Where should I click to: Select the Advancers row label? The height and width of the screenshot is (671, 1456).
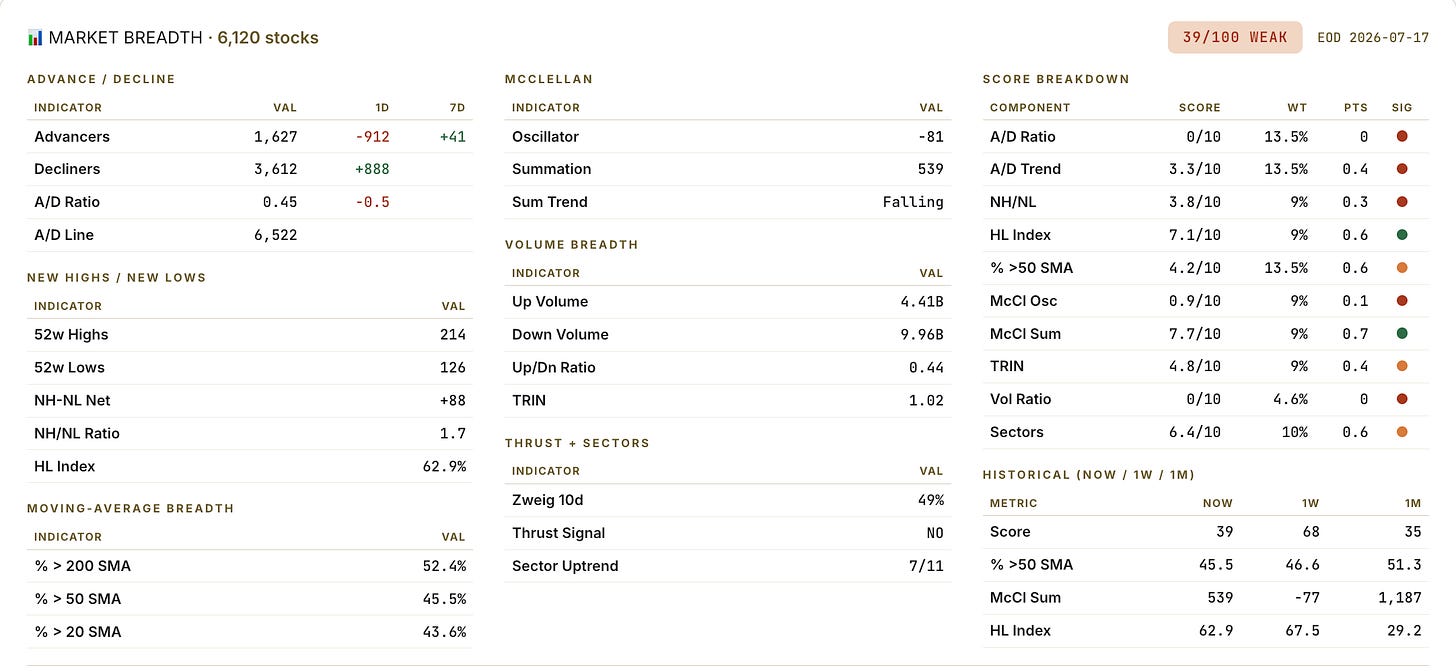[x=72, y=136]
